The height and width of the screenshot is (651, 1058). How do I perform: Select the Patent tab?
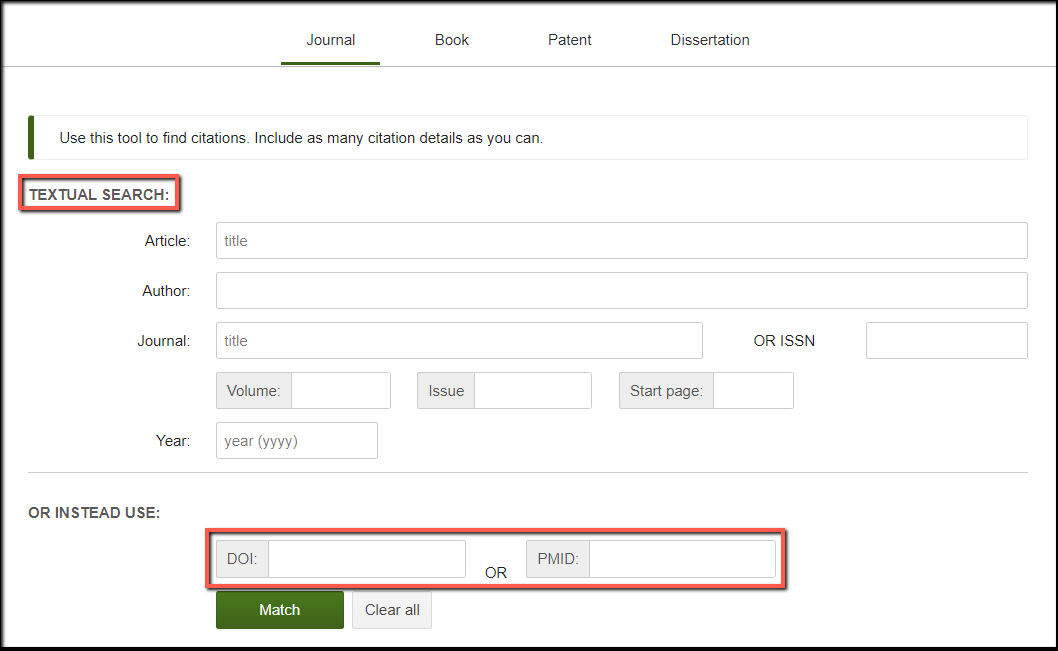pyautogui.click(x=569, y=40)
